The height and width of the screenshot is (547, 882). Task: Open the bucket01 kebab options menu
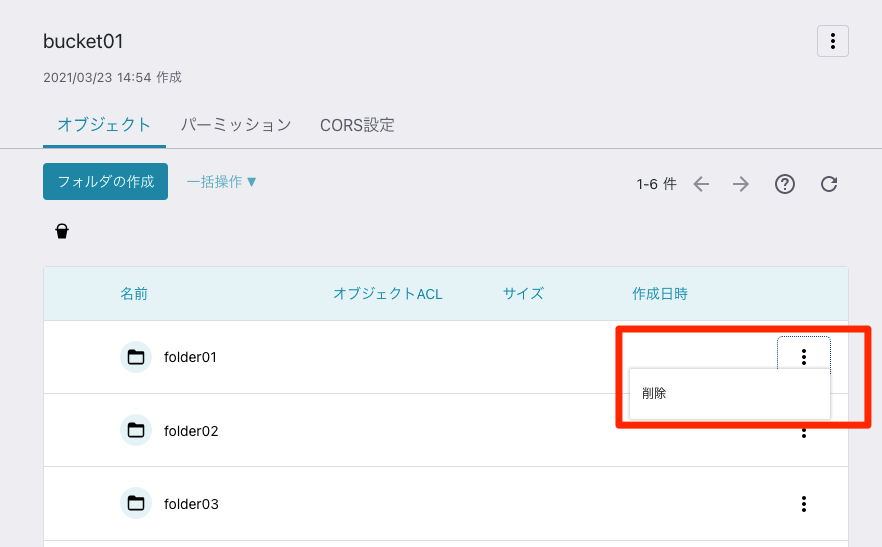click(x=832, y=41)
